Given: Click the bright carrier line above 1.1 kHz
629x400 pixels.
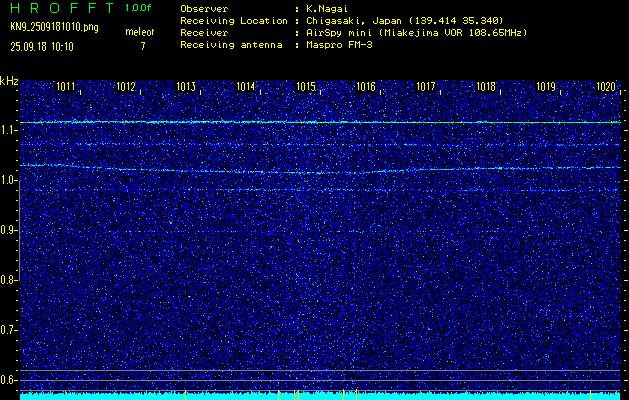Looking at the screenshot, I should pyautogui.click(x=320, y=122).
